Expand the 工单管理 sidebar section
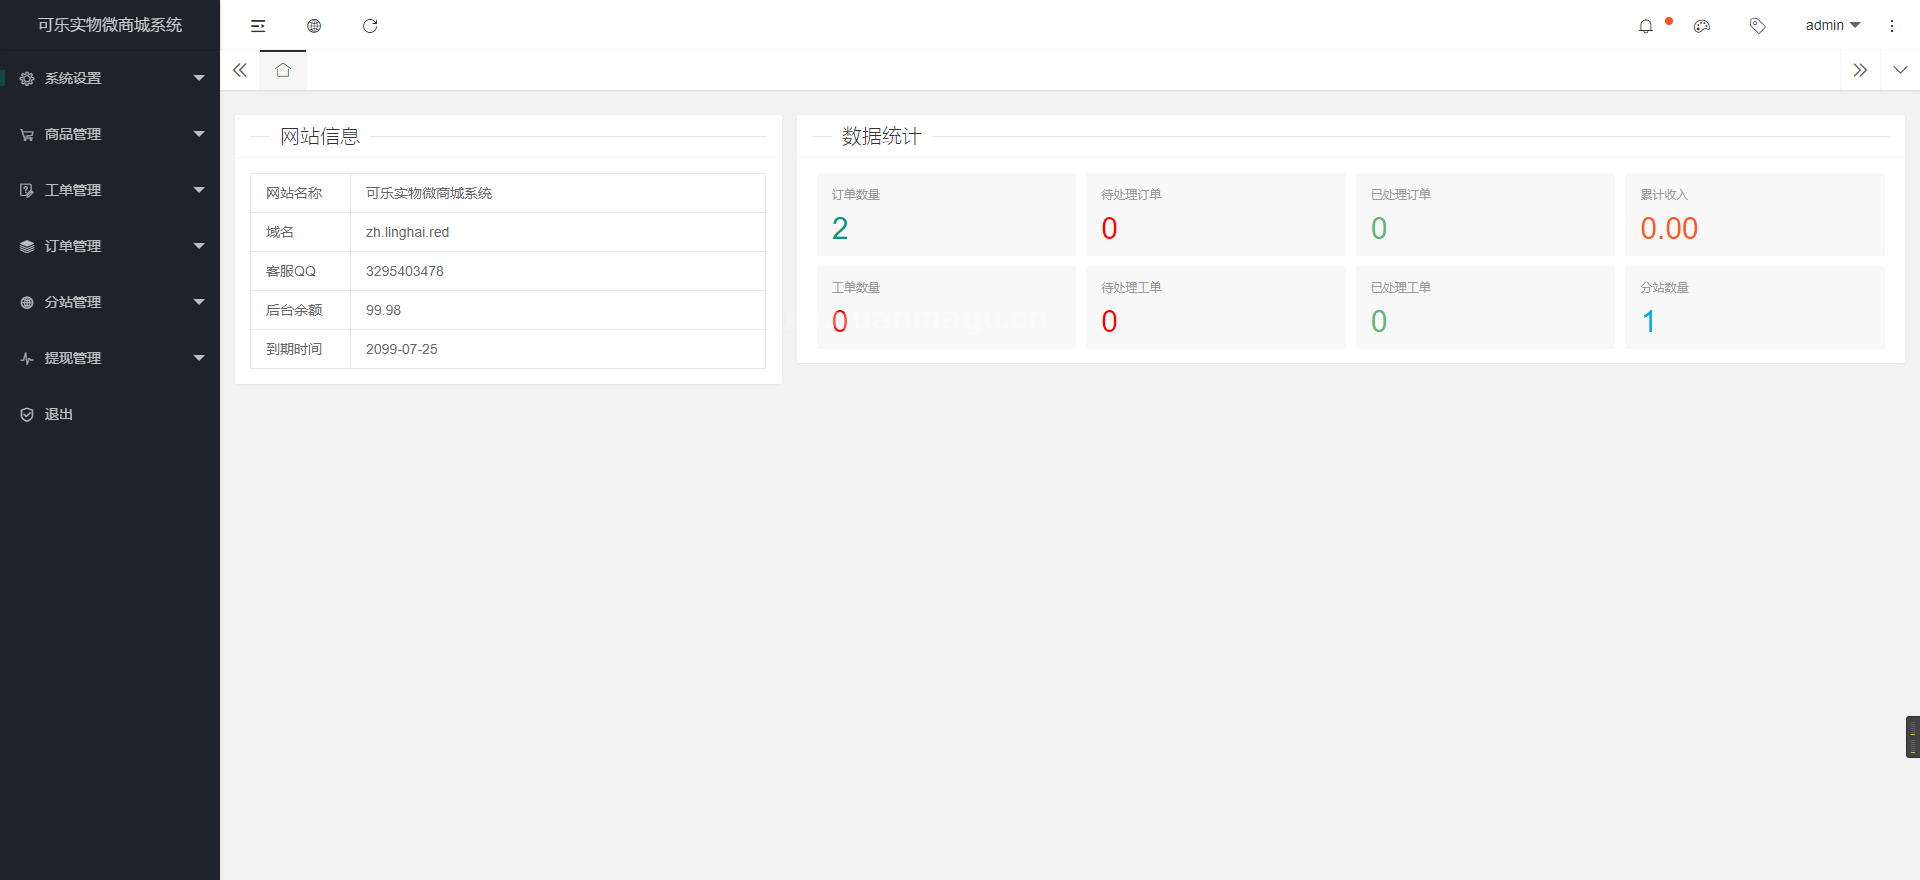The width and height of the screenshot is (1920, 880). (110, 190)
